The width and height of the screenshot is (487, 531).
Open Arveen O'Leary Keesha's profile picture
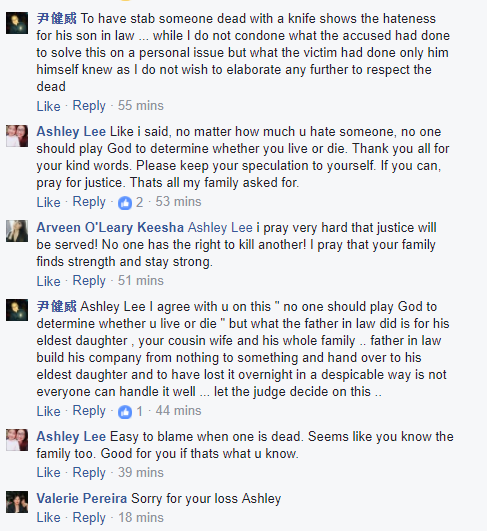[17, 231]
